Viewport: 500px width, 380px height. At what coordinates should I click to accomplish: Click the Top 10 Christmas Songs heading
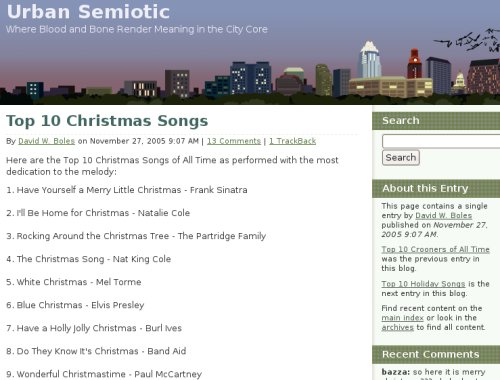coord(107,121)
